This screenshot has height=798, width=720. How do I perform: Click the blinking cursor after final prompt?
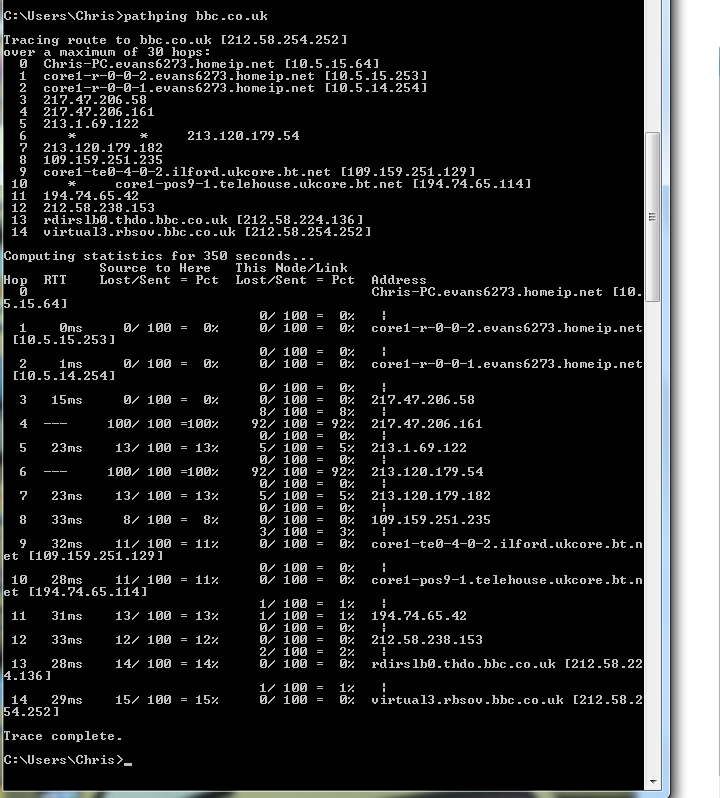(x=128, y=763)
